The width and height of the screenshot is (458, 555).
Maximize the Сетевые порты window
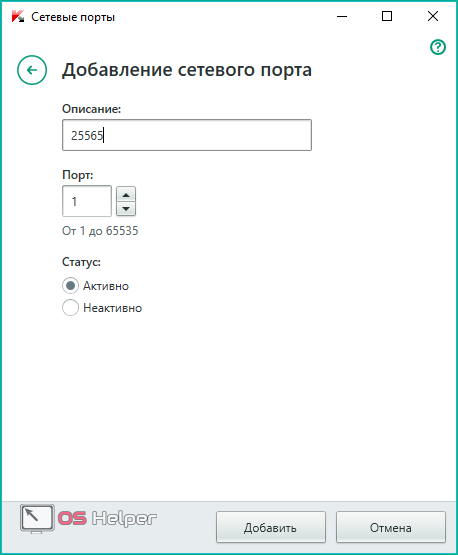point(387,16)
